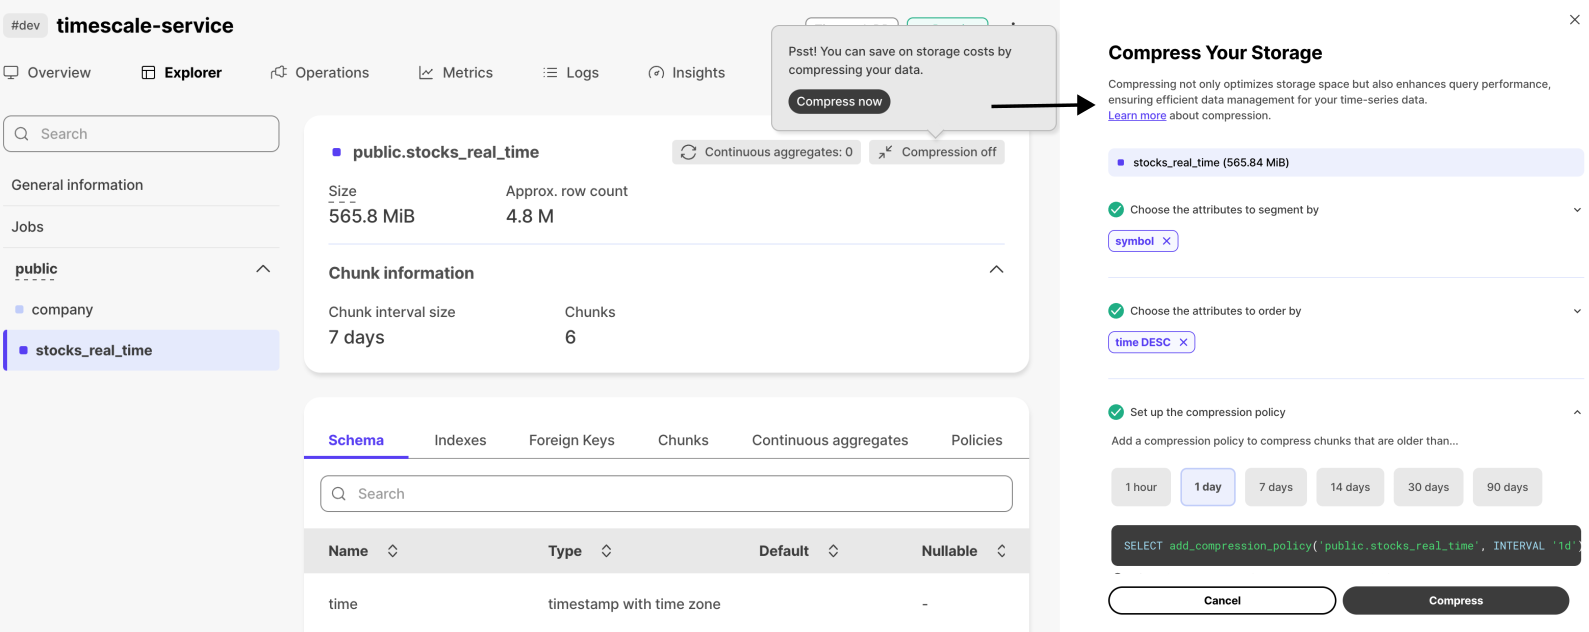Remove the time DESC order tag
Viewport: 1589px width, 632px height.
coord(1183,342)
